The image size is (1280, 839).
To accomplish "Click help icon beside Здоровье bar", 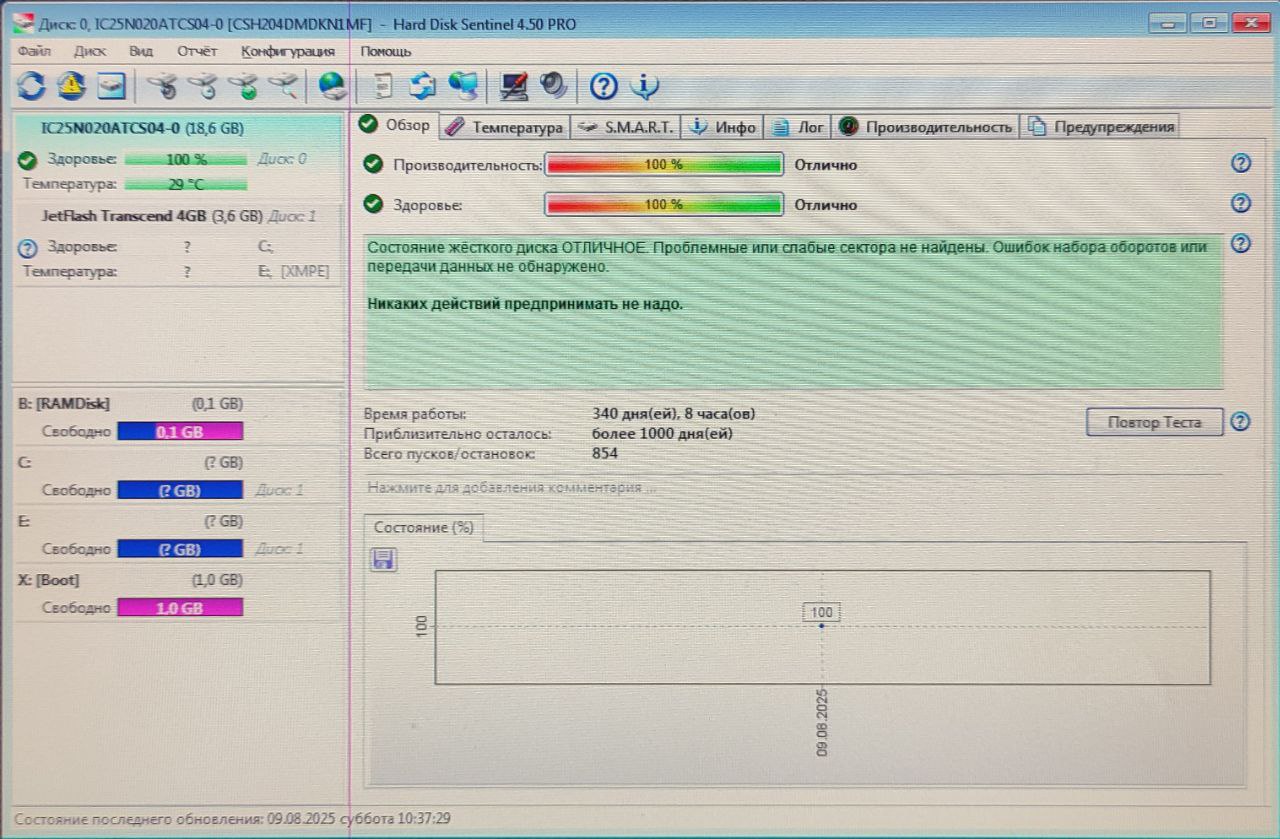I will coord(1241,203).
